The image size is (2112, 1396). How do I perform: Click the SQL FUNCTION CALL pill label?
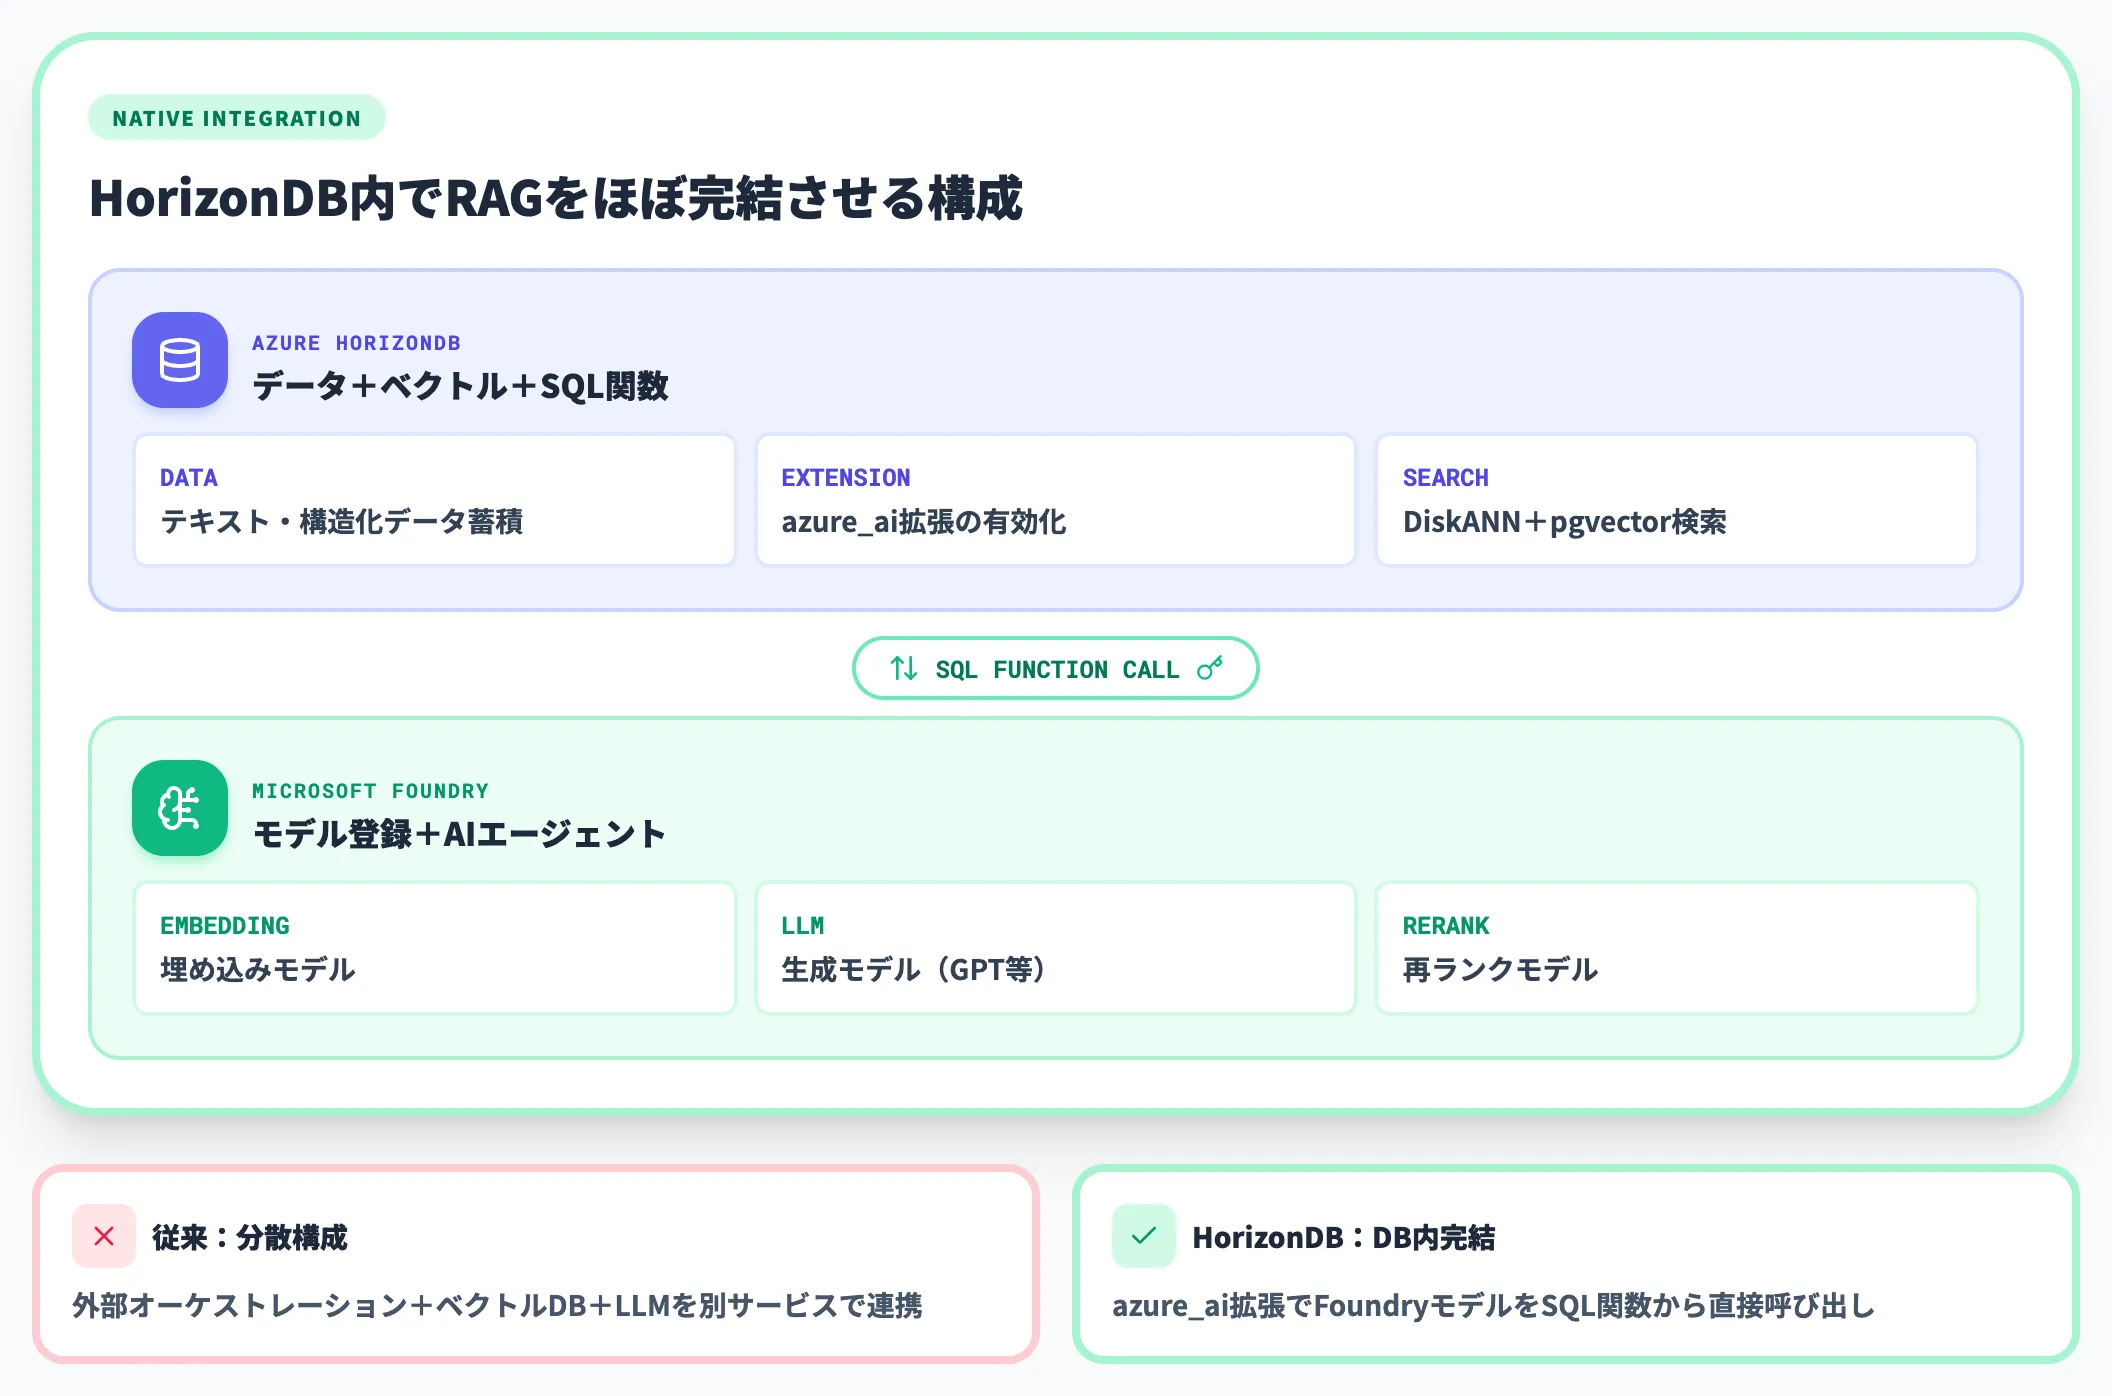(x=1056, y=668)
